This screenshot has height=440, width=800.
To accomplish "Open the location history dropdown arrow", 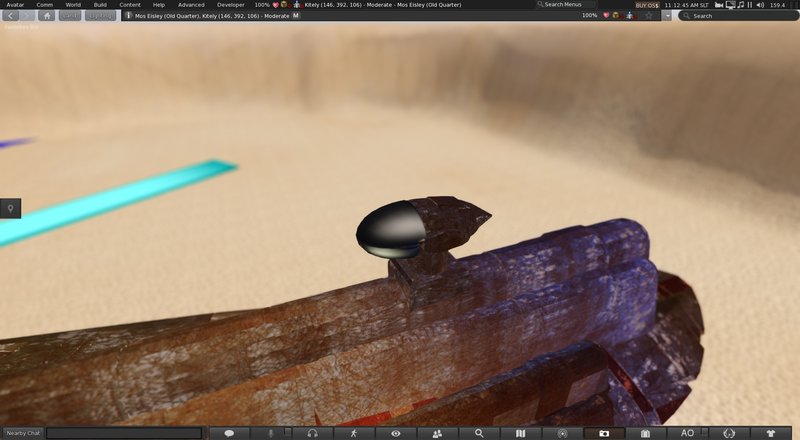I will click(667, 16).
